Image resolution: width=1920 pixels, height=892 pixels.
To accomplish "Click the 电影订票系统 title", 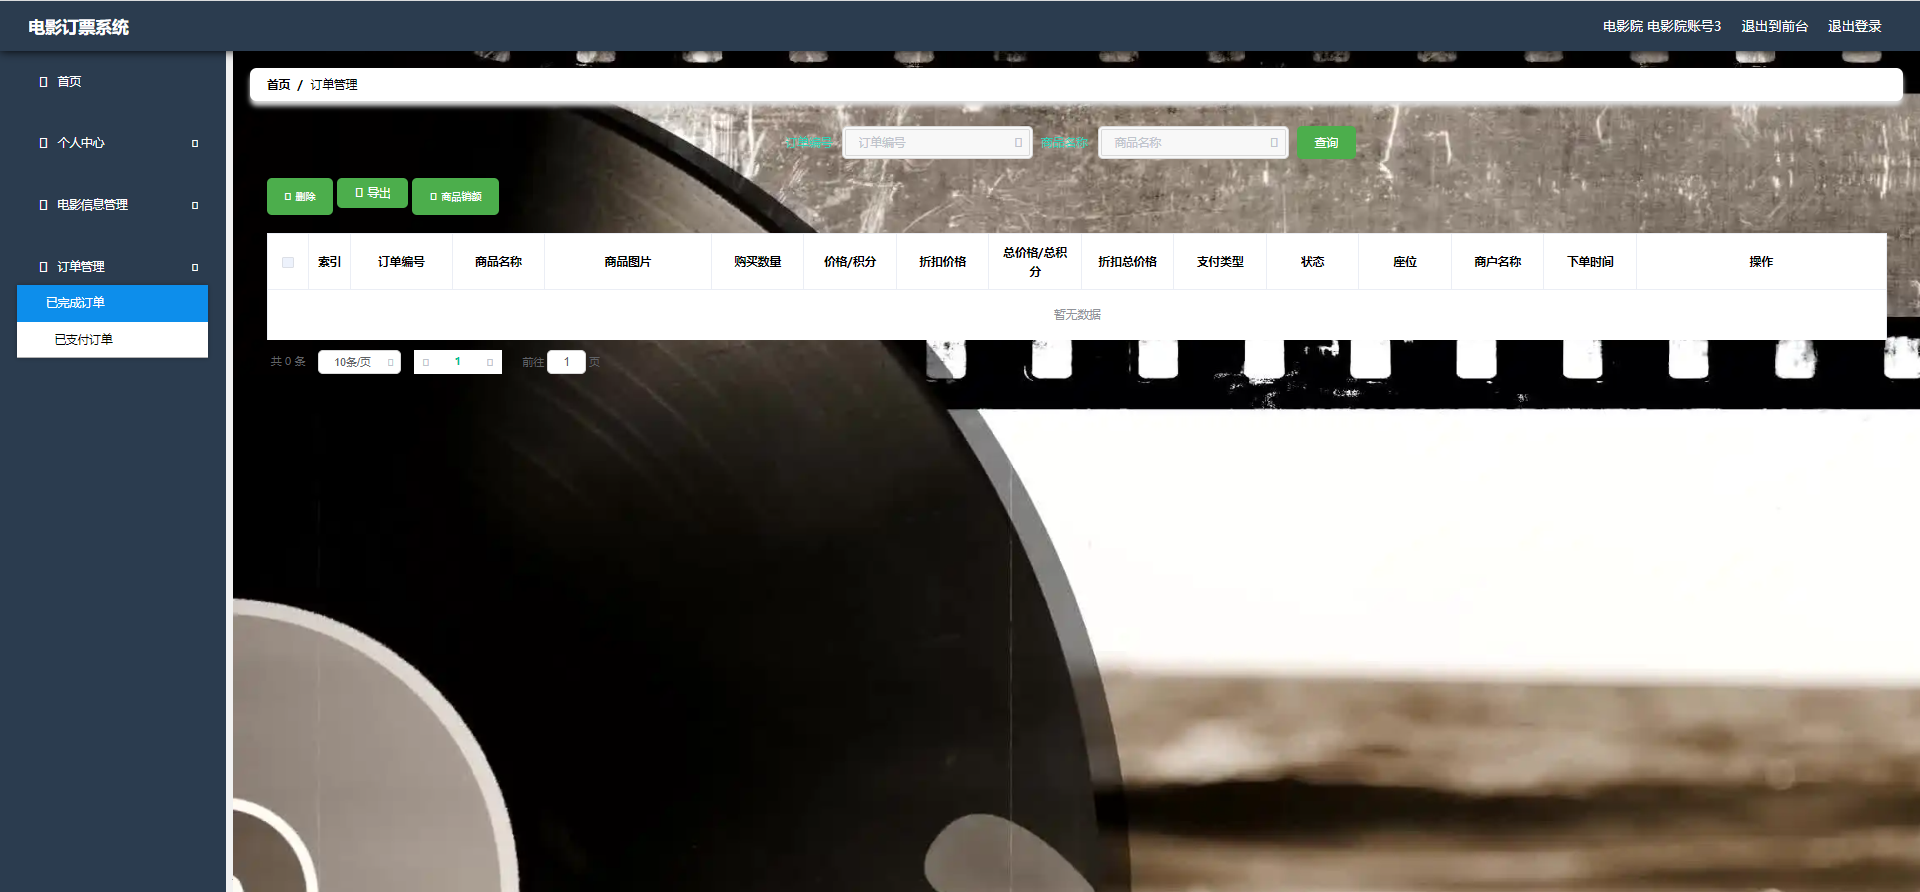I will point(78,27).
